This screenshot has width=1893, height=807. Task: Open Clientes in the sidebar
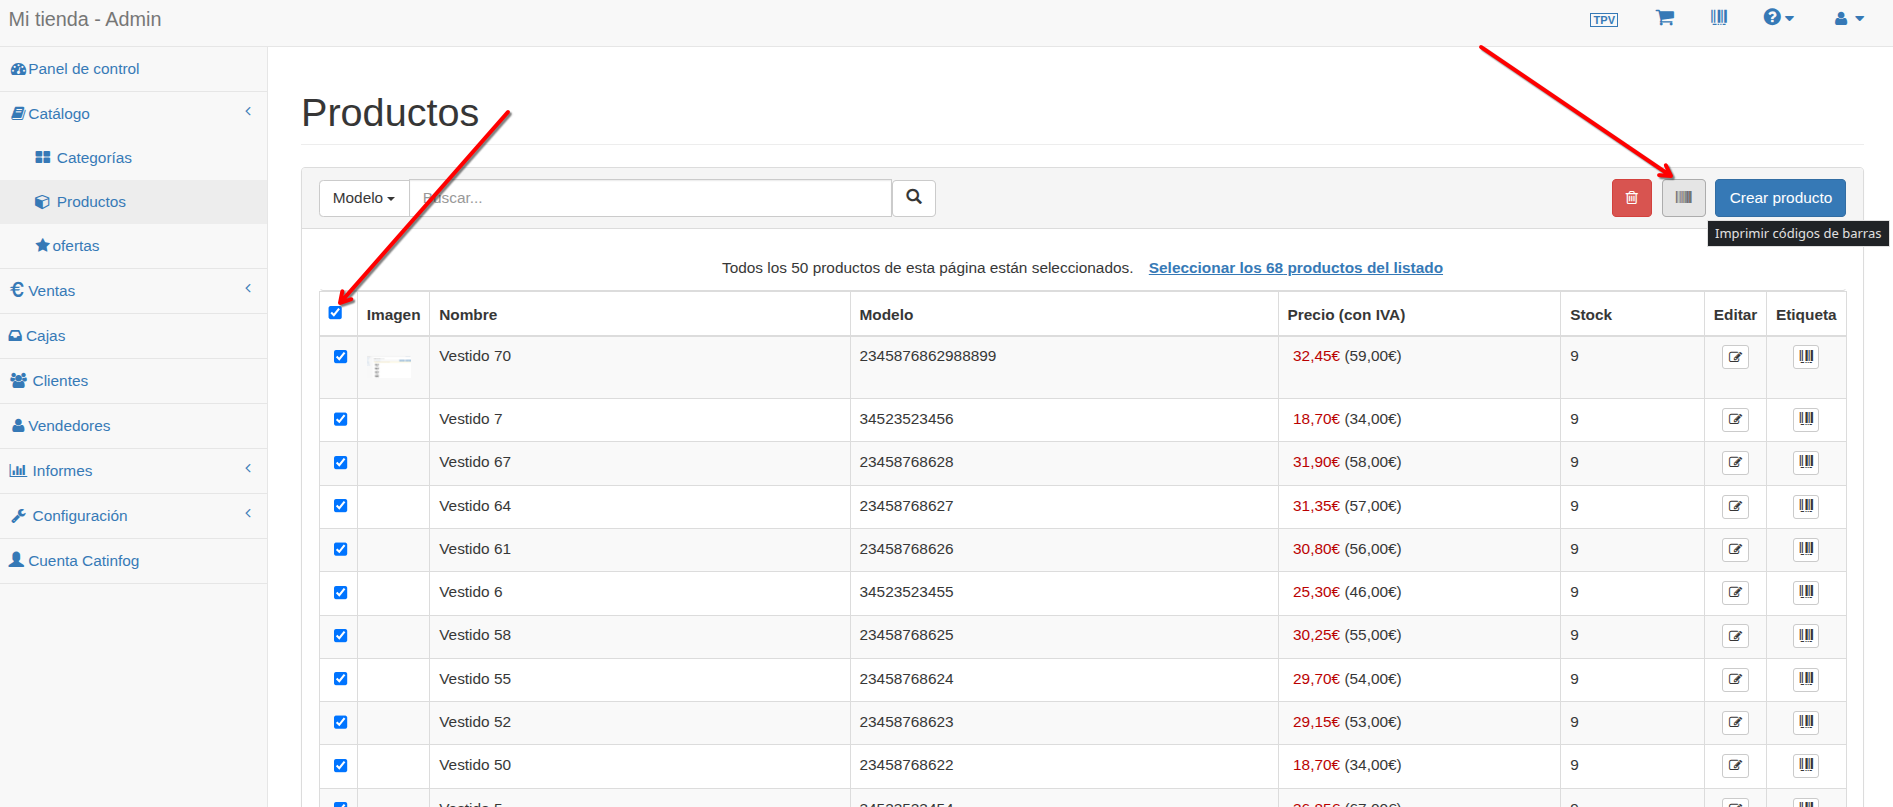pos(60,381)
